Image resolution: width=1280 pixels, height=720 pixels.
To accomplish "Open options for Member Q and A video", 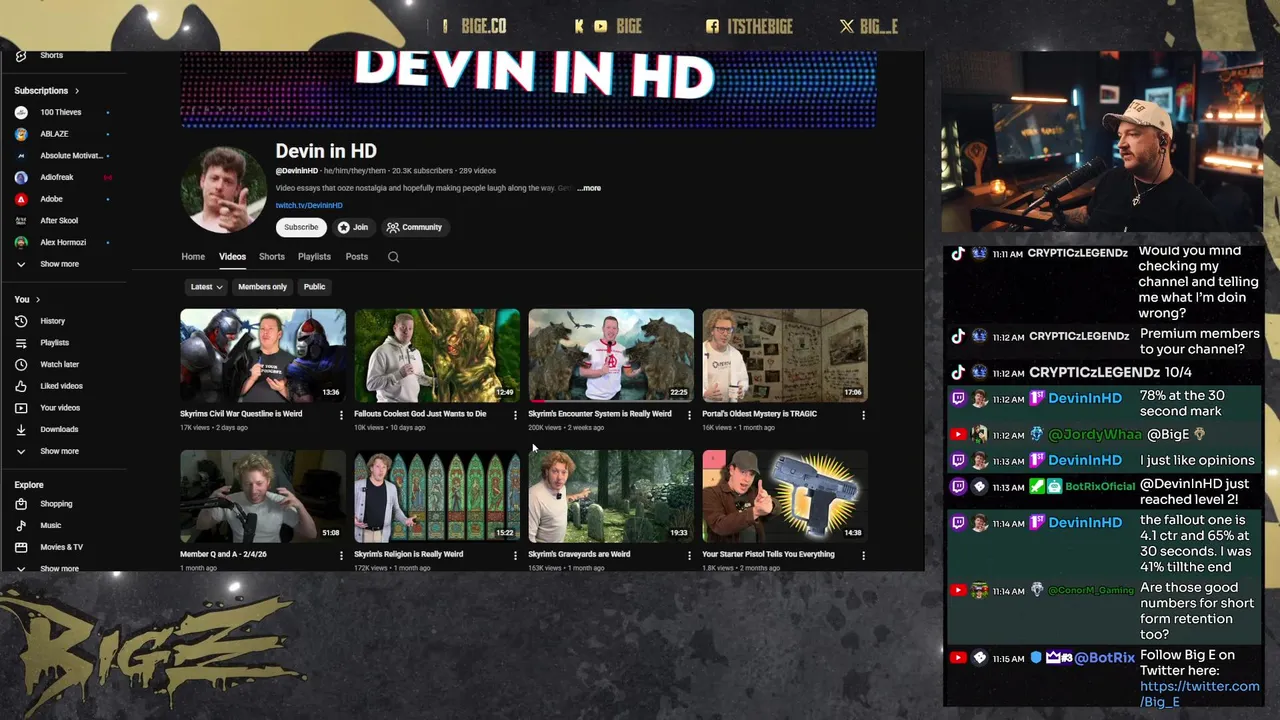I will pos(341,555).
